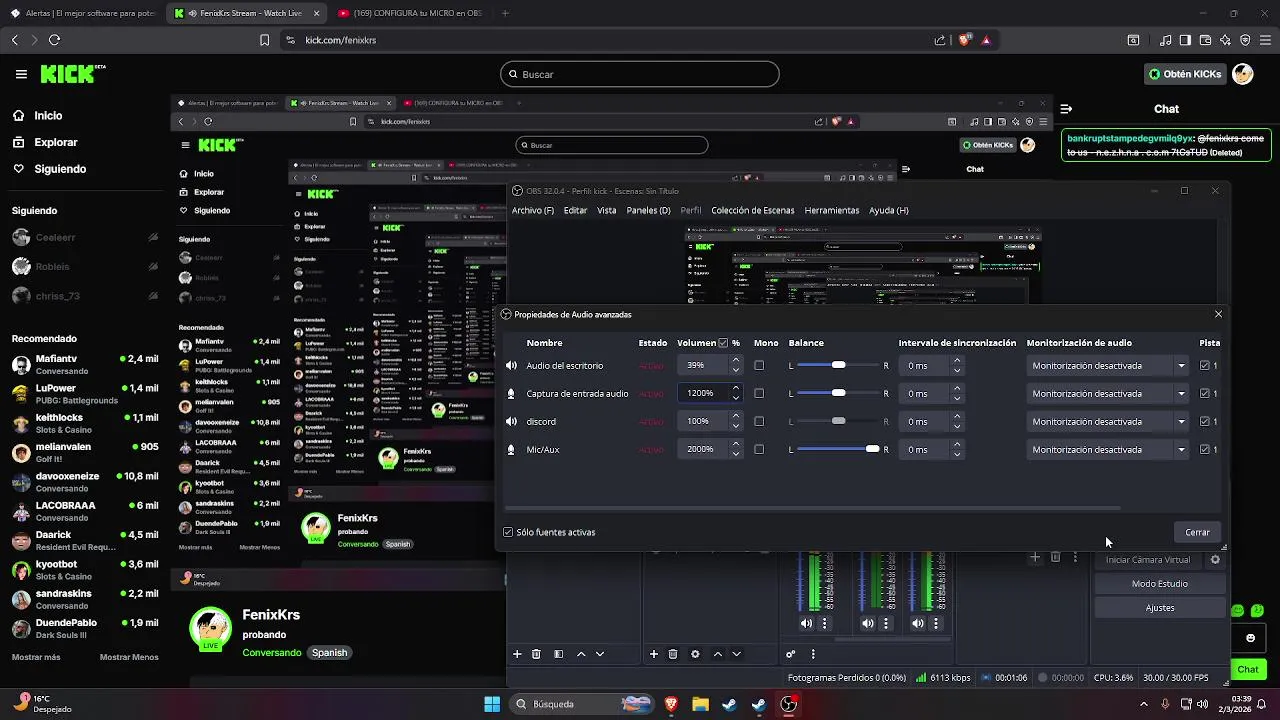Image resolution: width=1280 pixels, height=720 pixels.
Task: Toggle Volumen percent checkbox in header
Action: coord(723,343)
